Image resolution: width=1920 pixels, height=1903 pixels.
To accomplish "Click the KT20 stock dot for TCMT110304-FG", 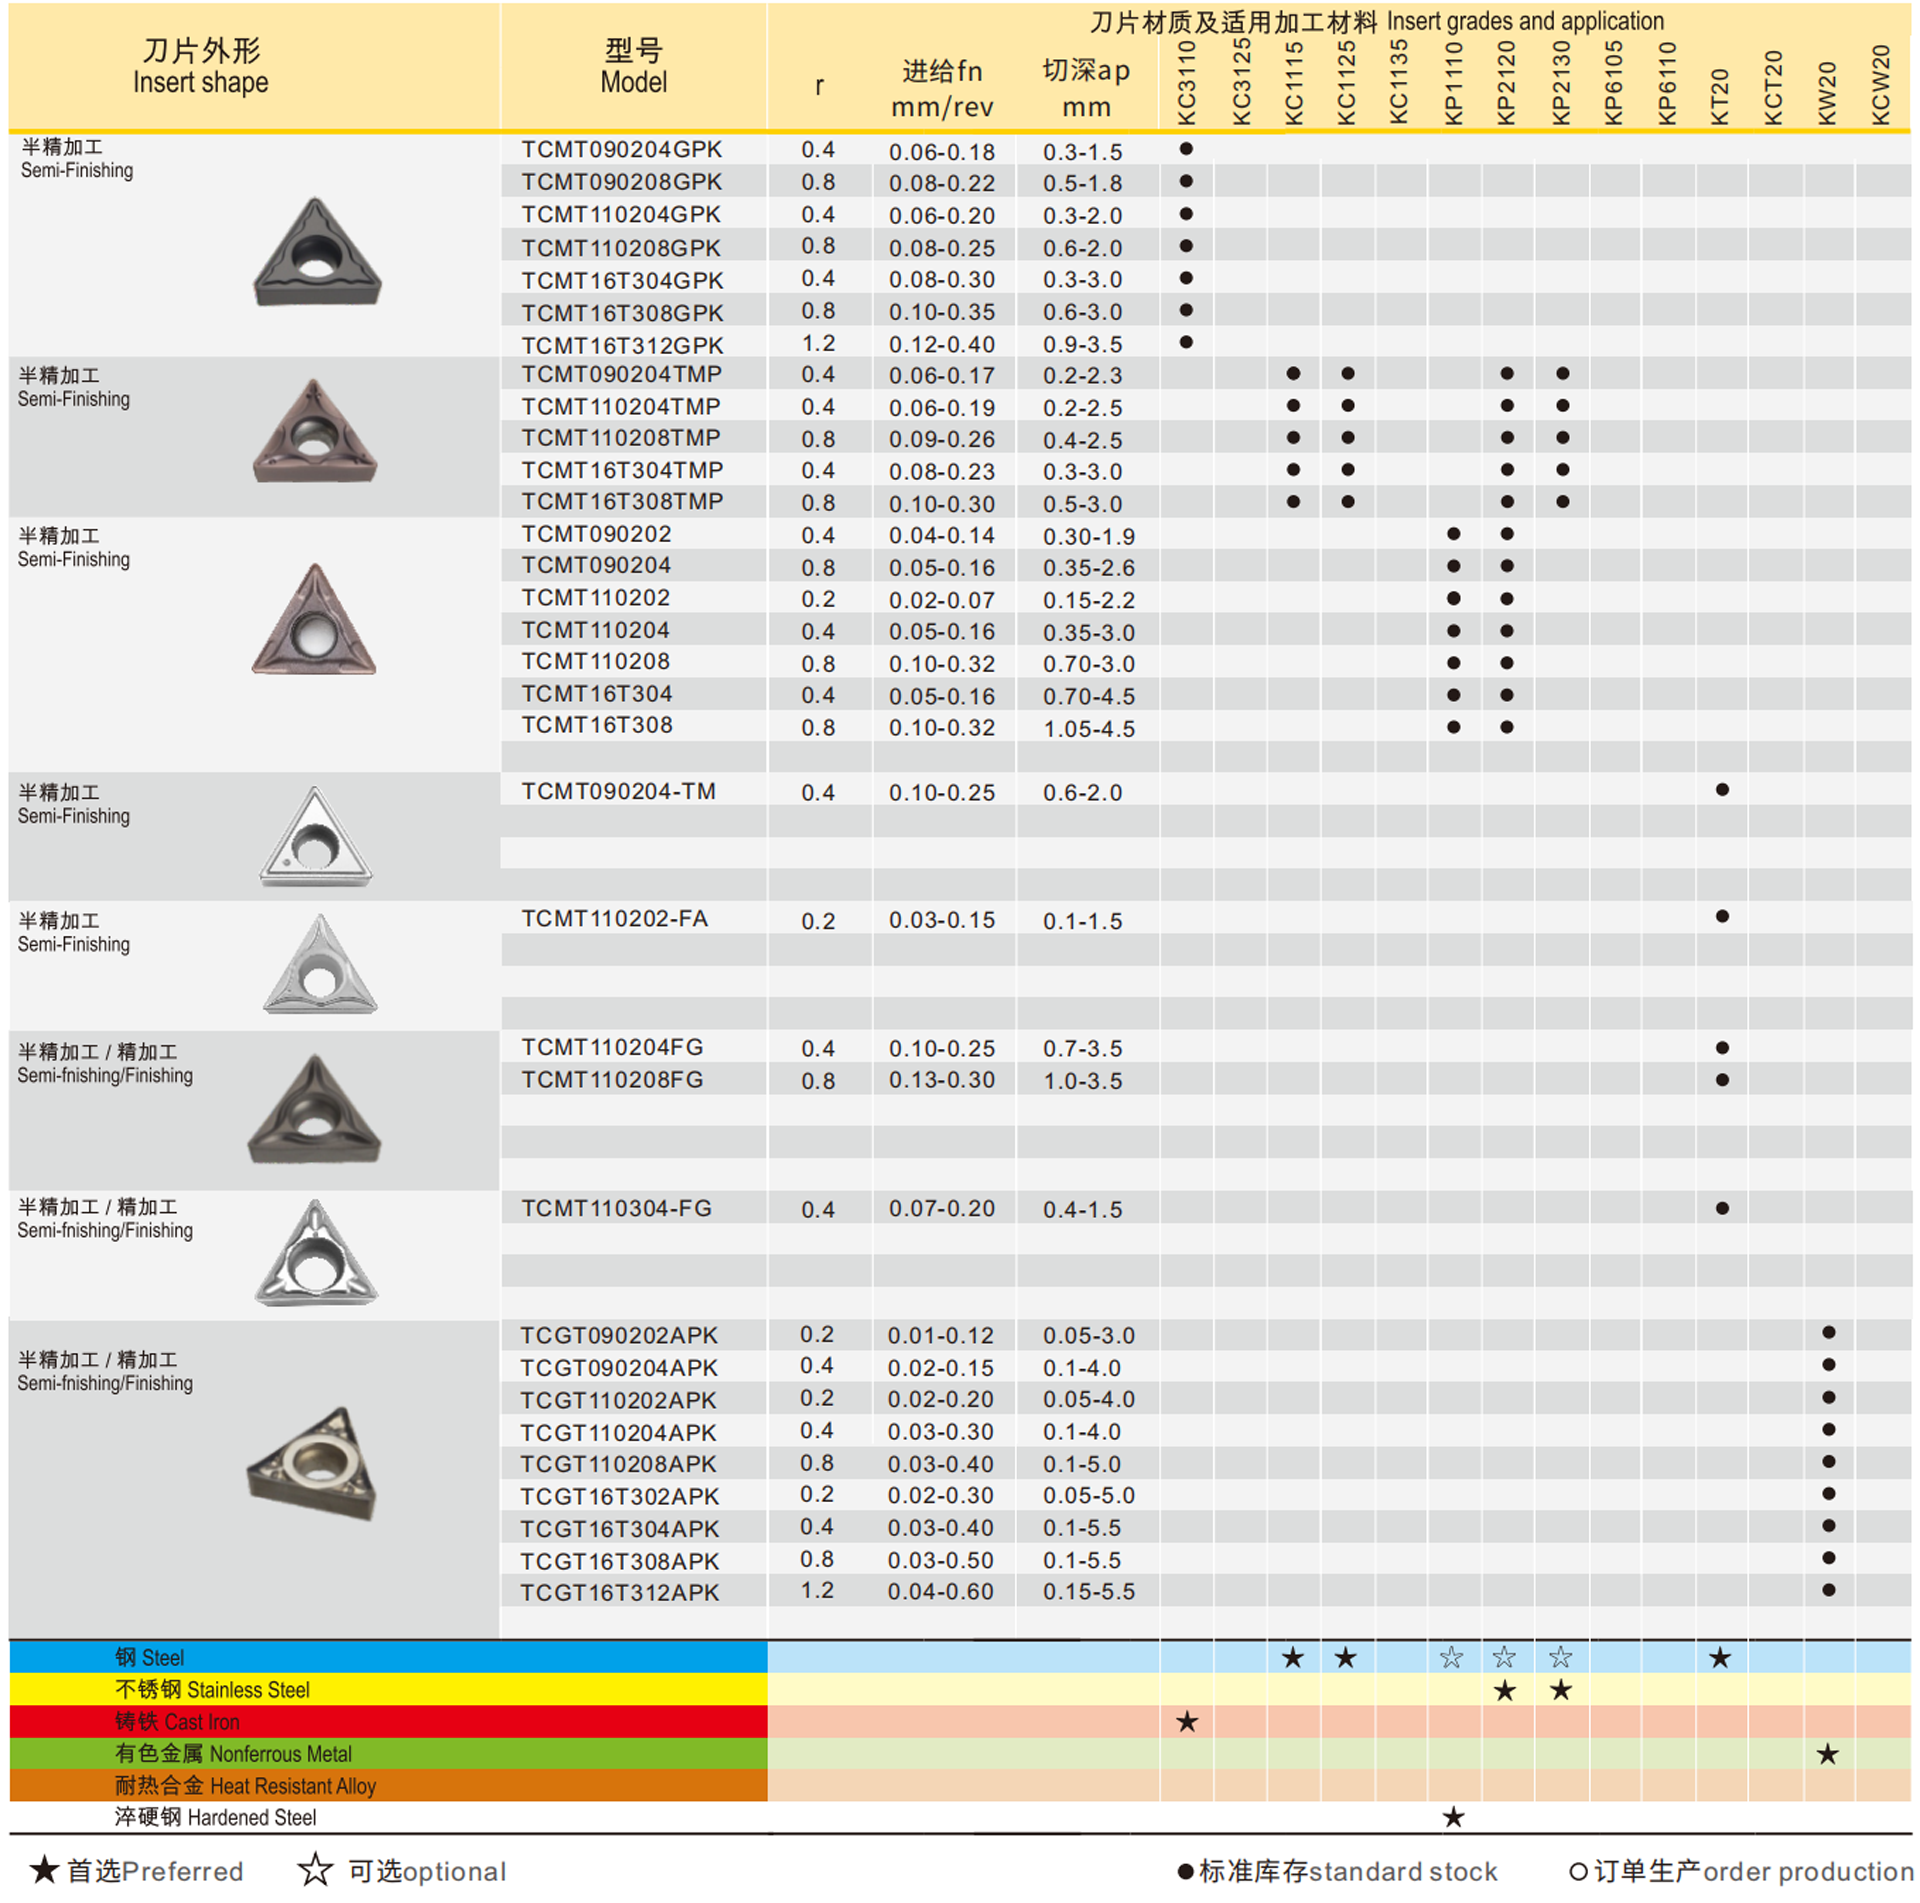I will tap(1721, 1208).
